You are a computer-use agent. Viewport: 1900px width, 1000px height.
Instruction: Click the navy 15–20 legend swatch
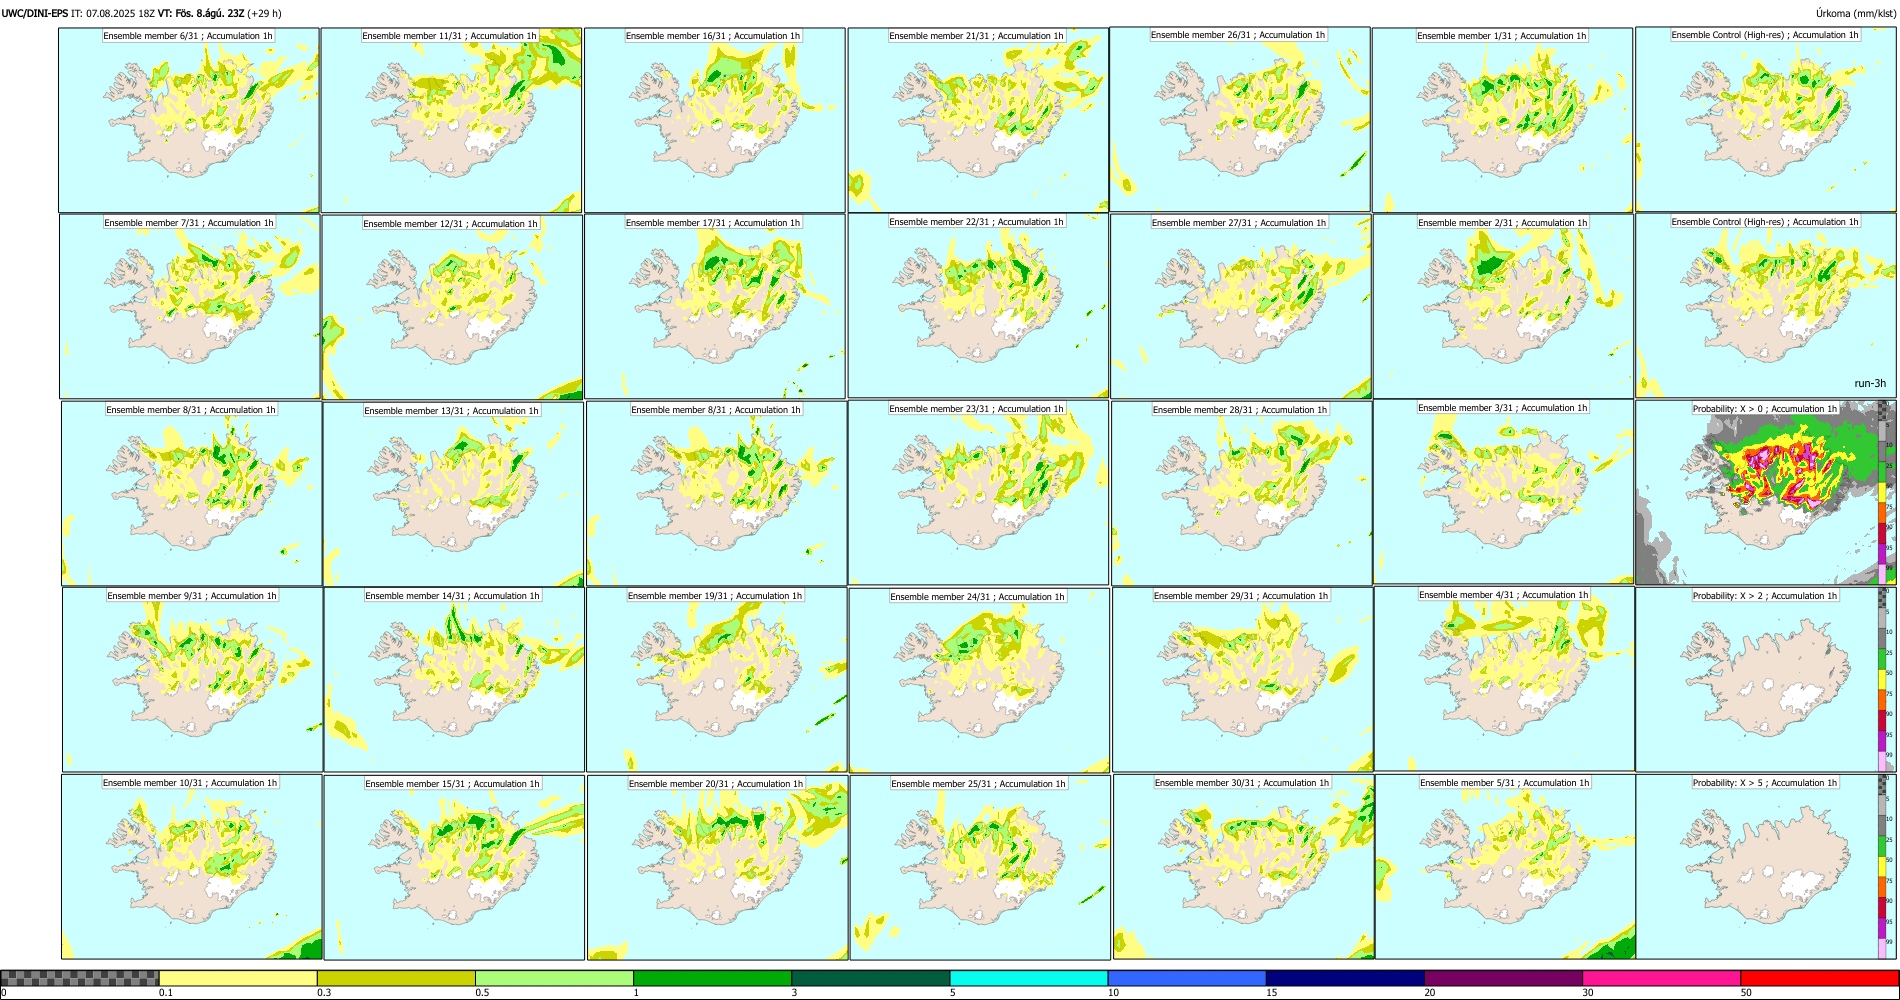point(1345,978)
